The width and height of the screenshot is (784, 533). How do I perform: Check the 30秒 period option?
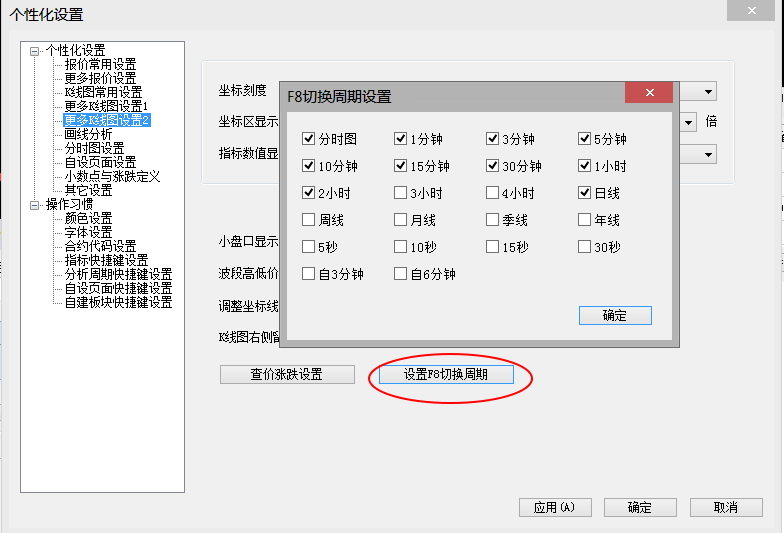click(x=584, y=246)
